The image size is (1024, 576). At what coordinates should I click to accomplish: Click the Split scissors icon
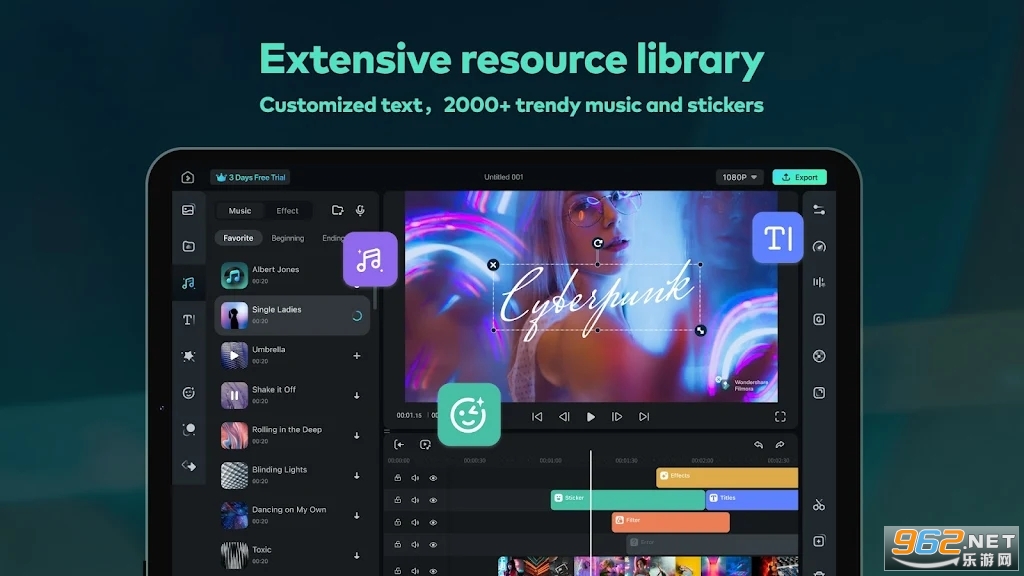click(819, 505)
